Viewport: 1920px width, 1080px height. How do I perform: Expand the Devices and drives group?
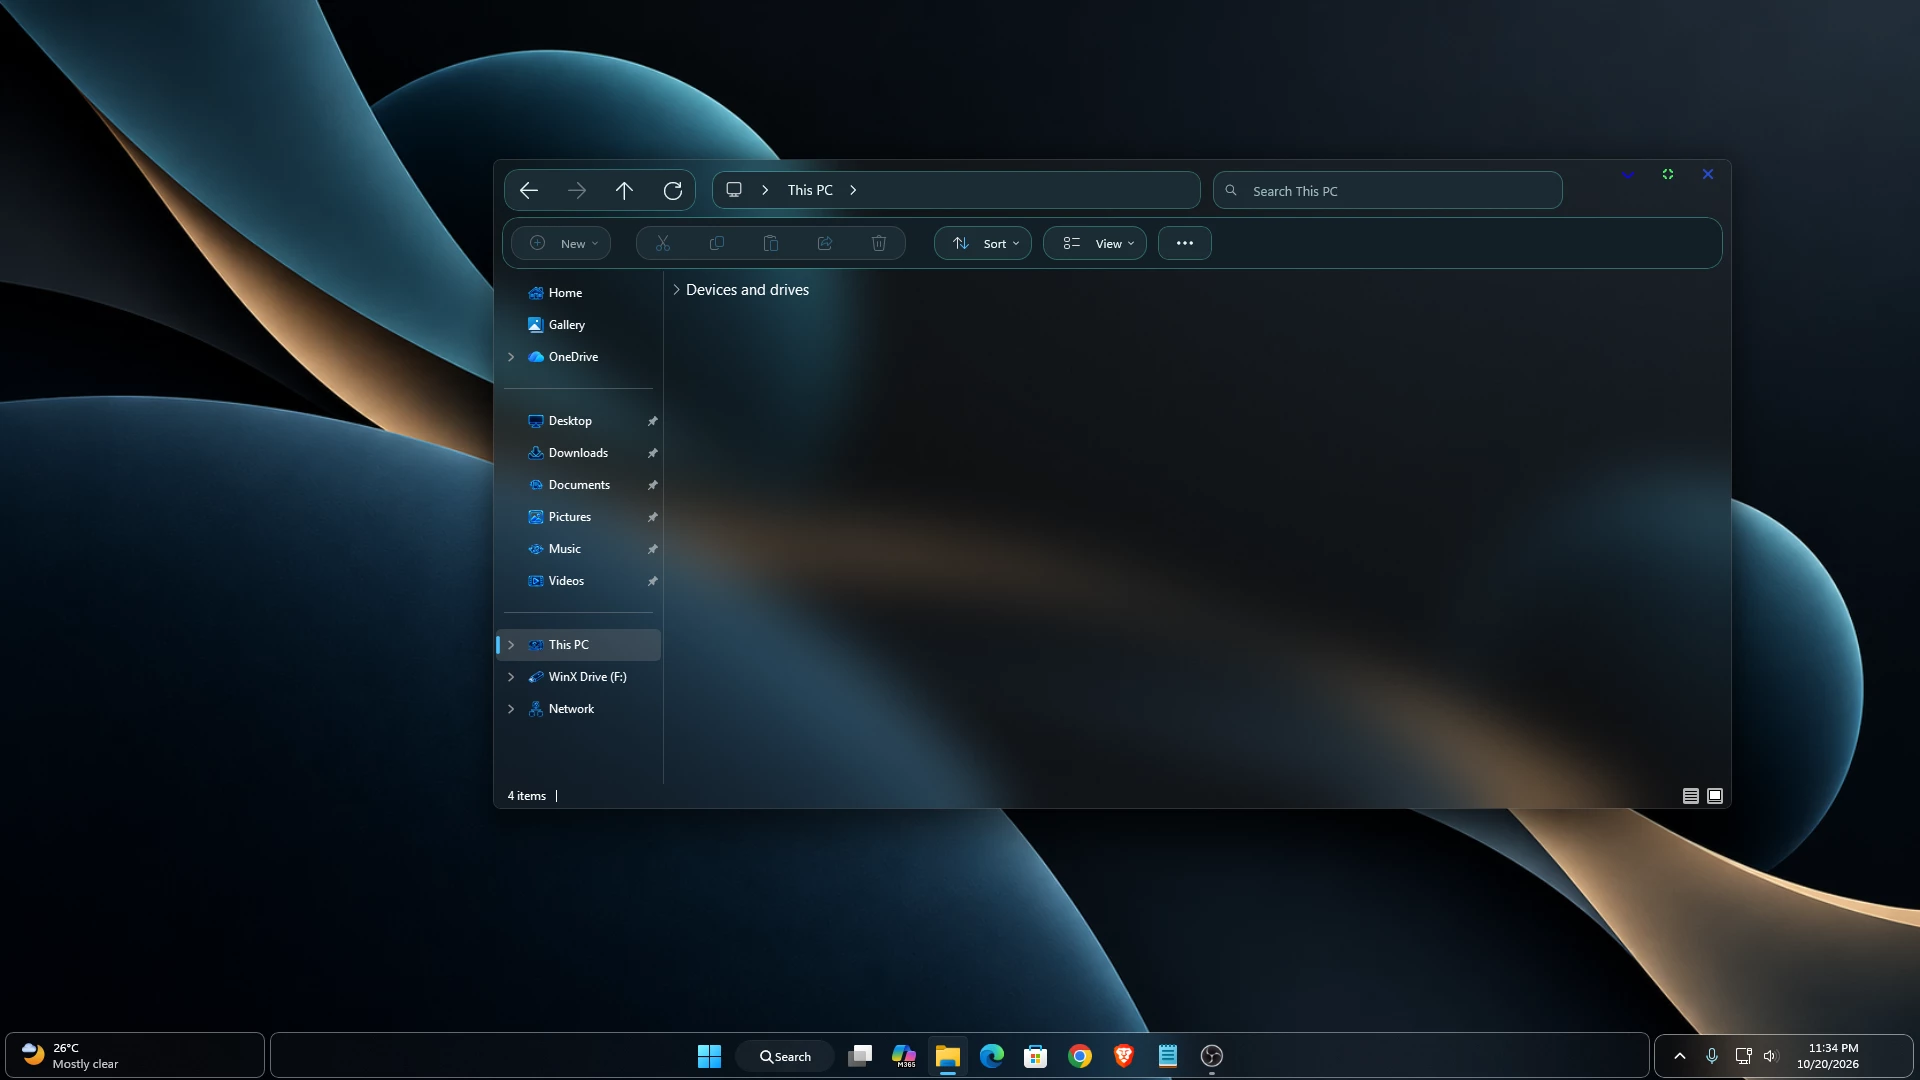pos(677,290)
